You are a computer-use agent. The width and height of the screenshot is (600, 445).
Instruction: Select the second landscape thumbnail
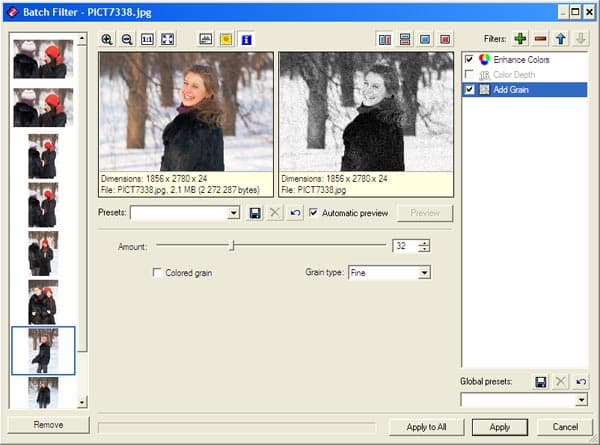point(43,108)
